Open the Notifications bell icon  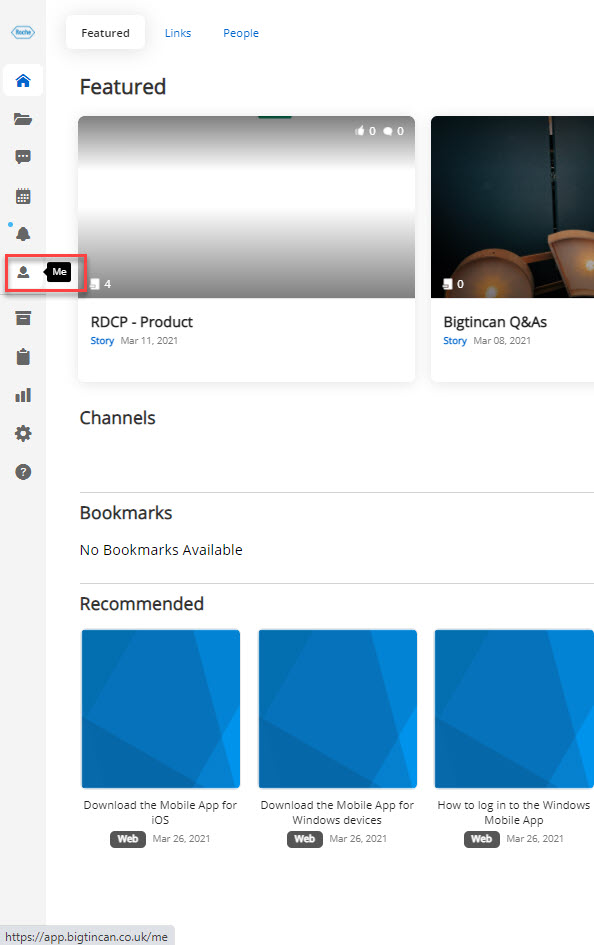(x=23, y=234)
